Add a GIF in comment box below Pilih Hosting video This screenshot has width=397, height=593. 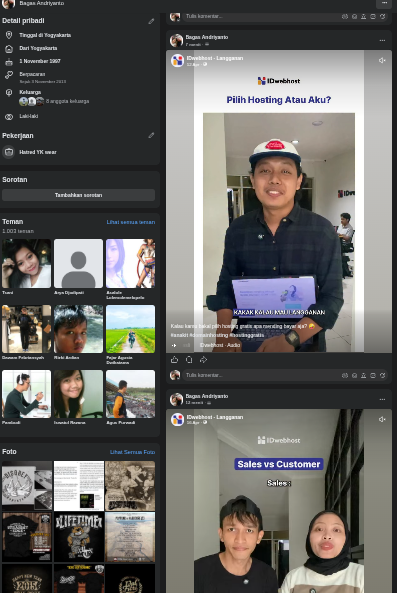tap(373, 376)
